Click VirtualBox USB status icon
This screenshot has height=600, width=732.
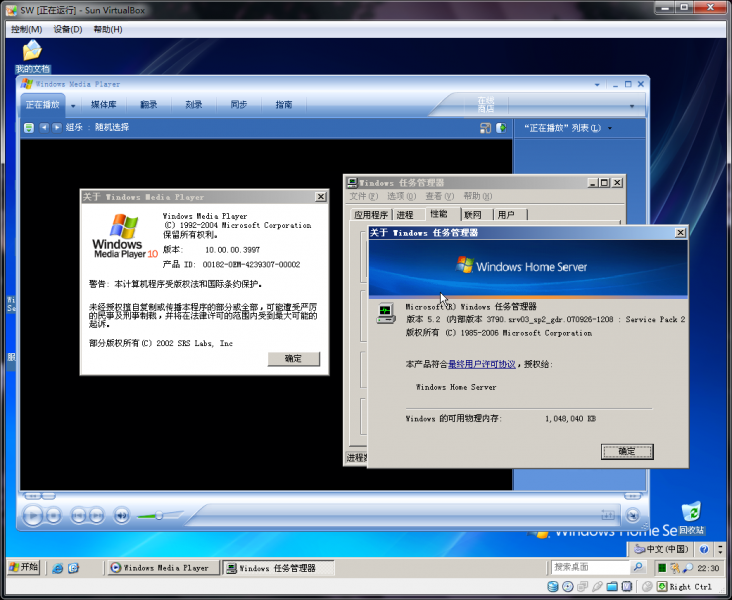coord(597,587)
